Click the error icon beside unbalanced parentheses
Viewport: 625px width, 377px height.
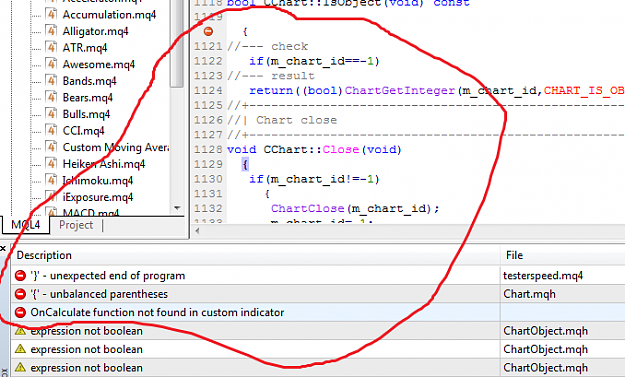pos(20,294)
